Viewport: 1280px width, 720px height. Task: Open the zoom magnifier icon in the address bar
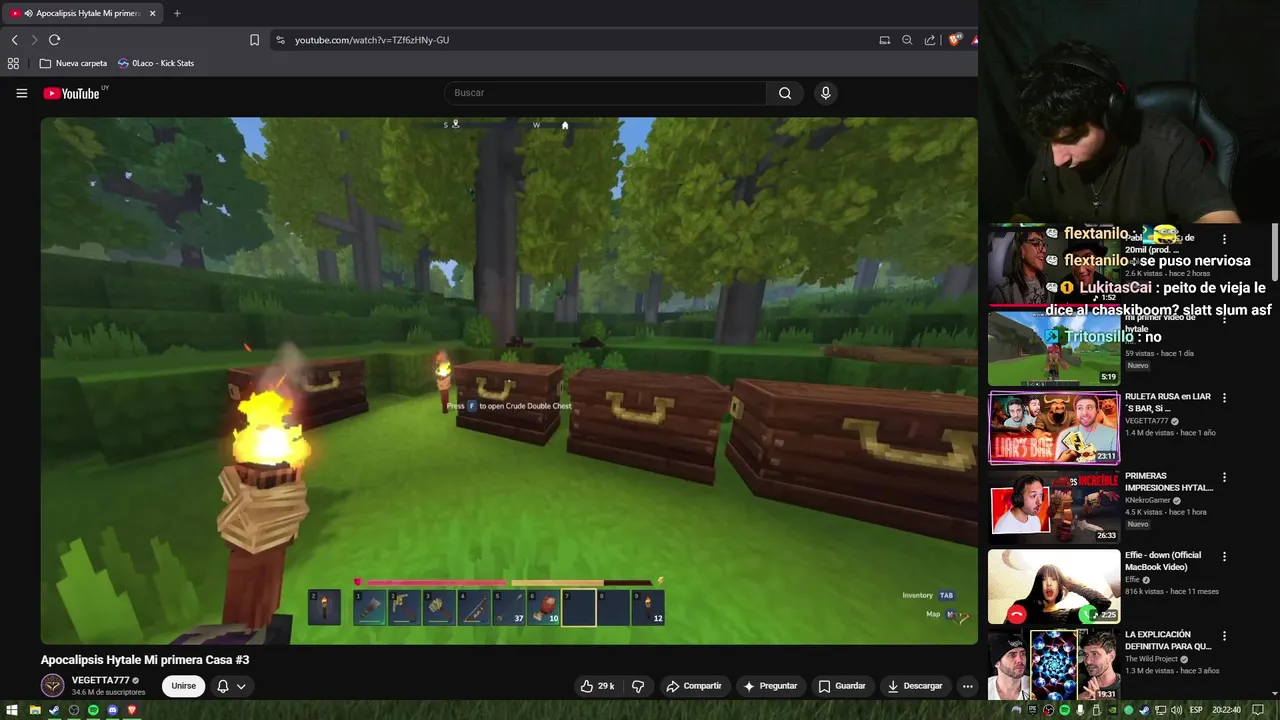[907, 40]
